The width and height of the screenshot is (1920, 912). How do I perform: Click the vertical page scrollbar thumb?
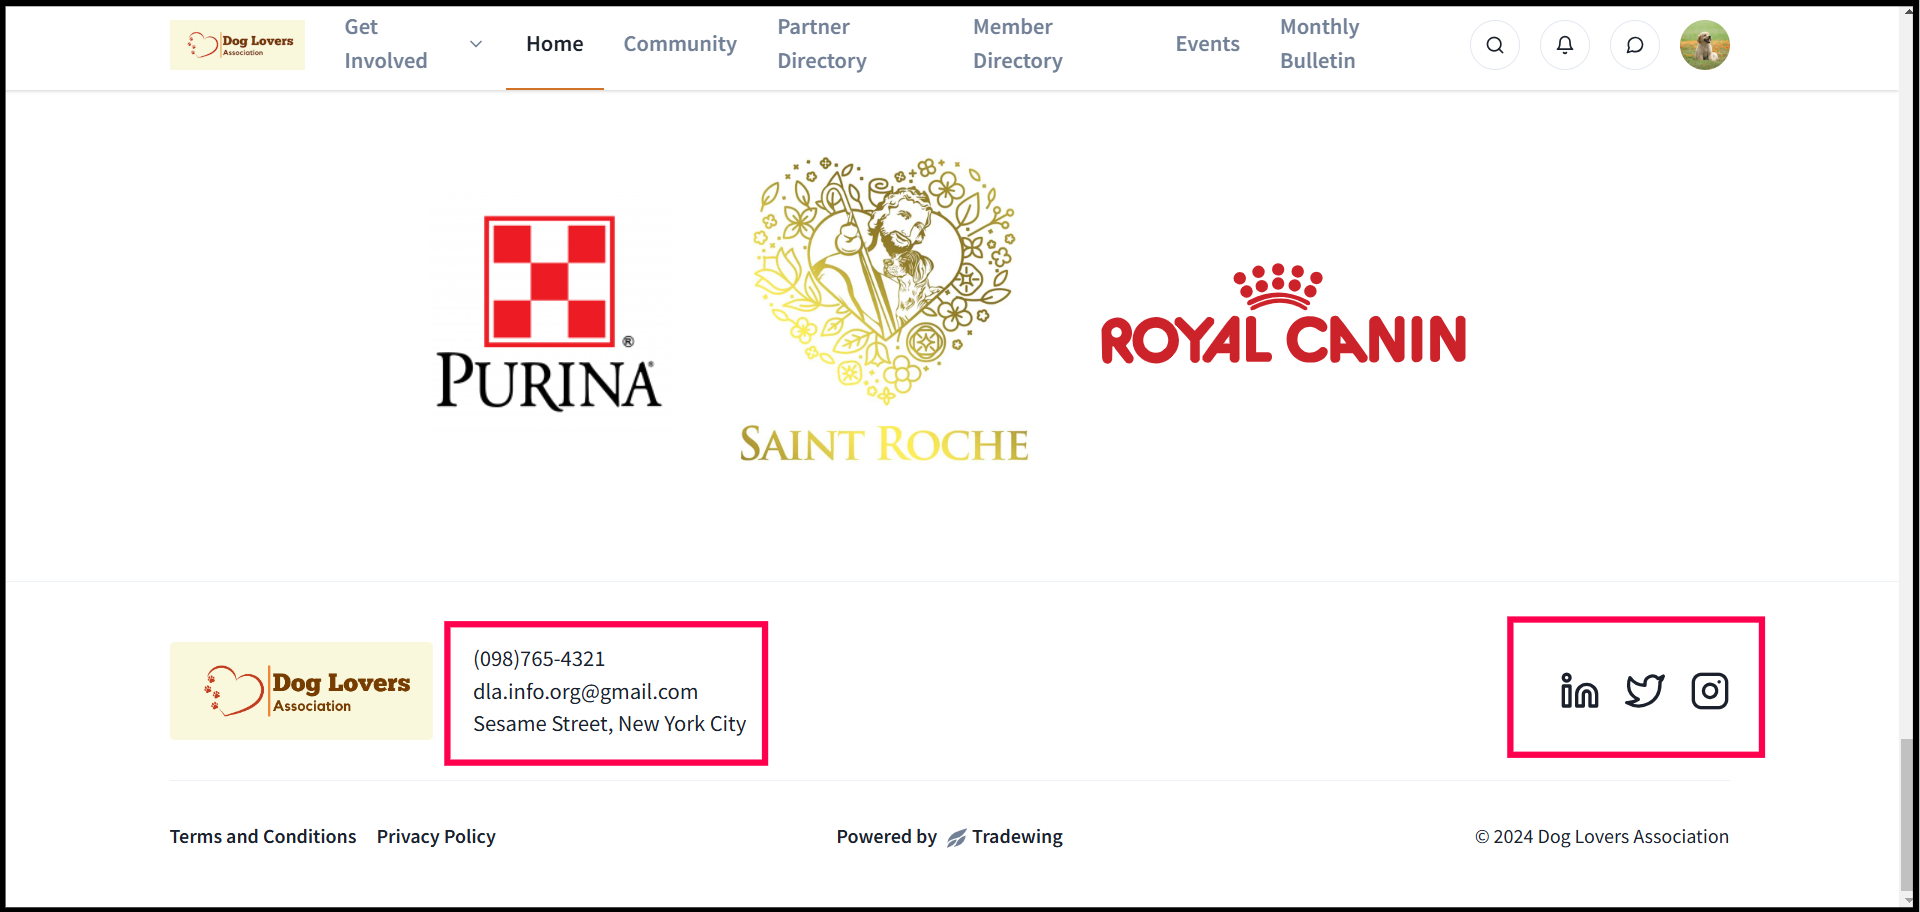coord(1907,815)
